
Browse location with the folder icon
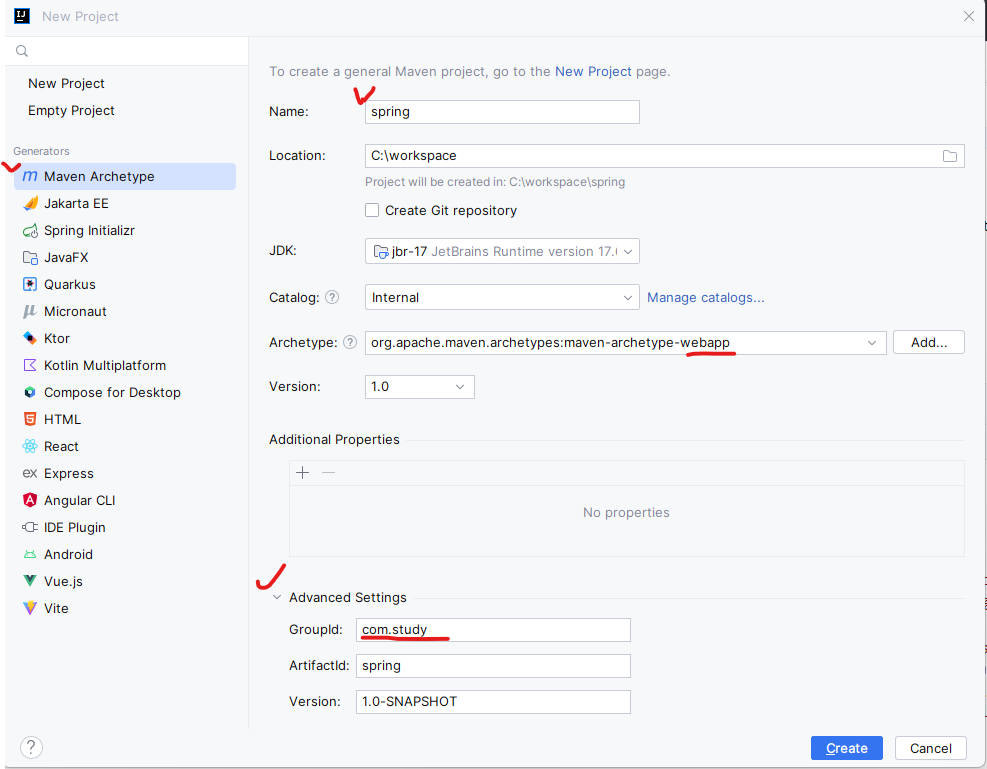[x=949, y=156]
